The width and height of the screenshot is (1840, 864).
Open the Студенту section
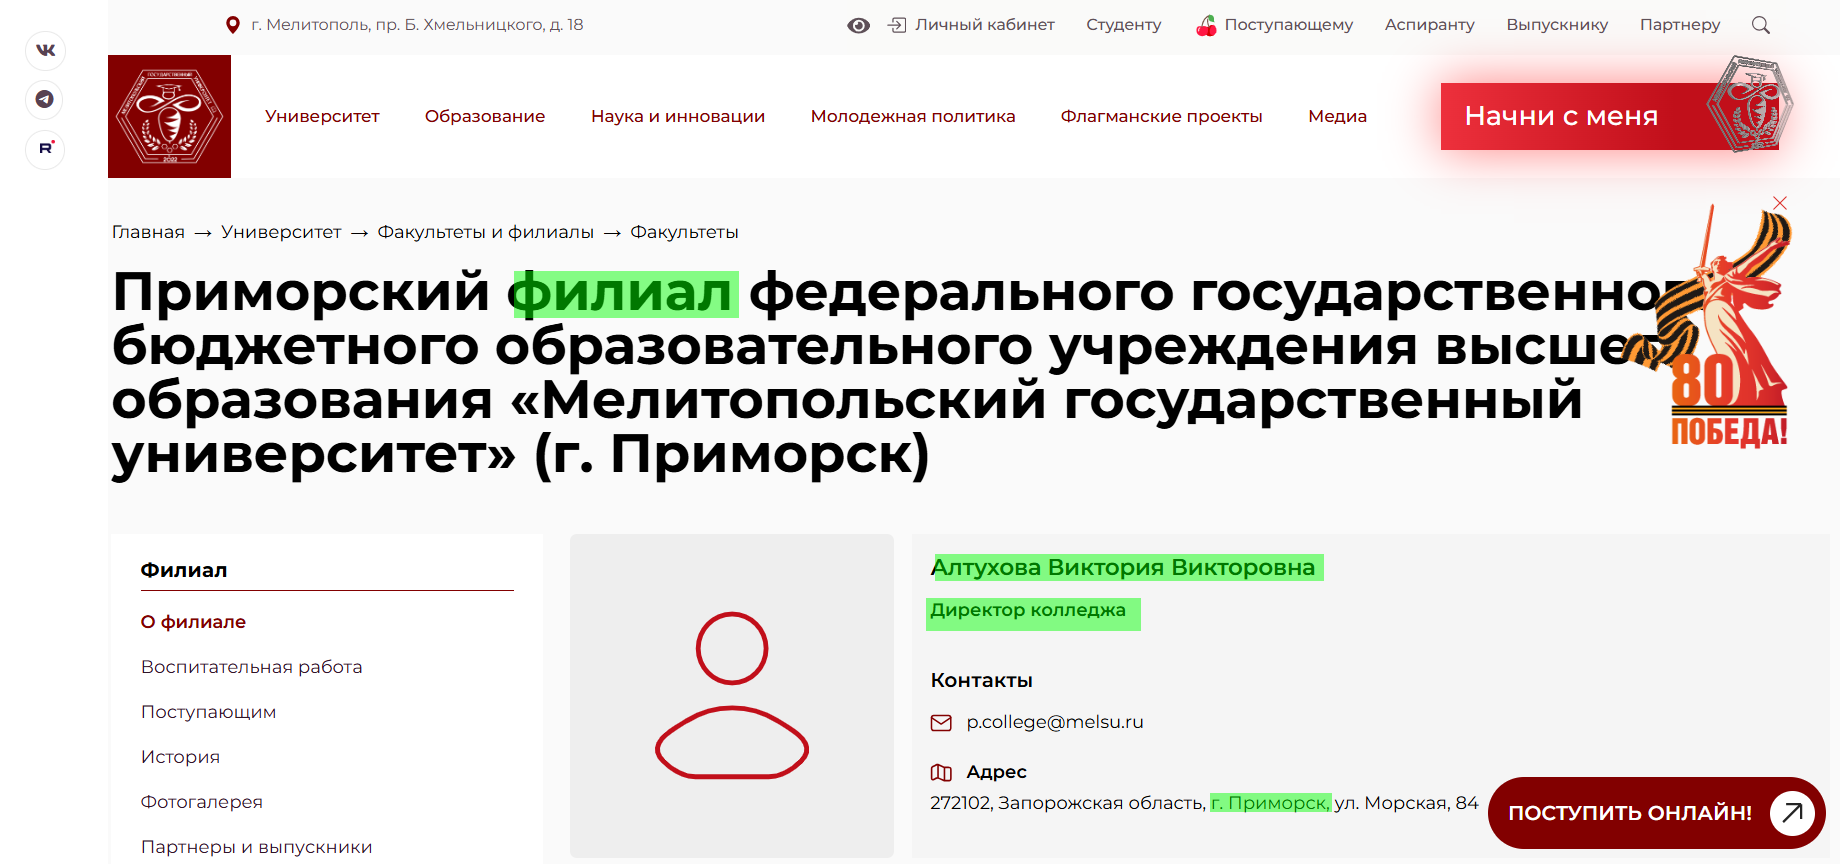pos(1124,25)
